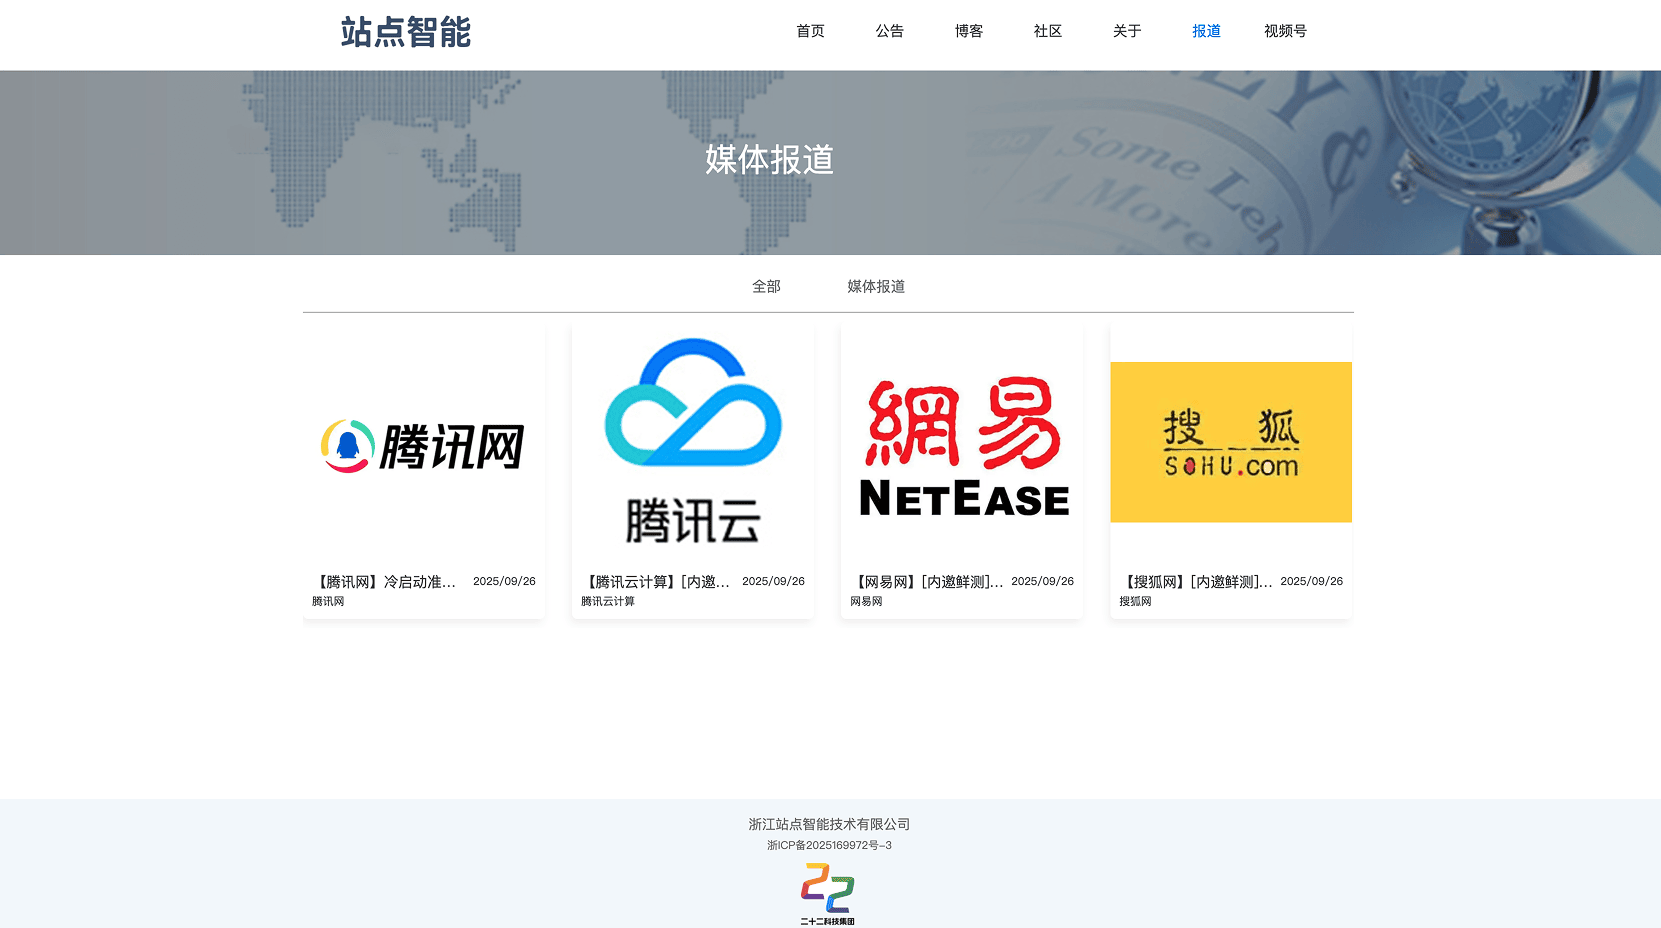Click the 二十二科技集团 footer logo
The width and height of the screenshot is (1661, 928).
(x=828, y=894)
